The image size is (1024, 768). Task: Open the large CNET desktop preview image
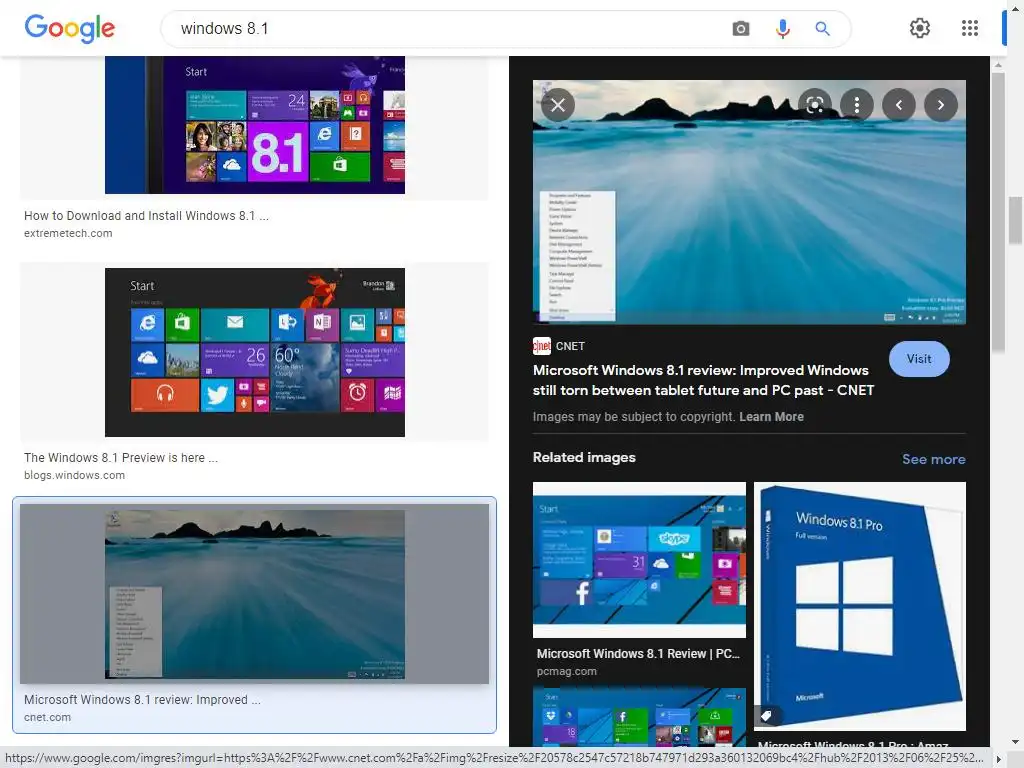pyautogui.click(x=749, y=202)
